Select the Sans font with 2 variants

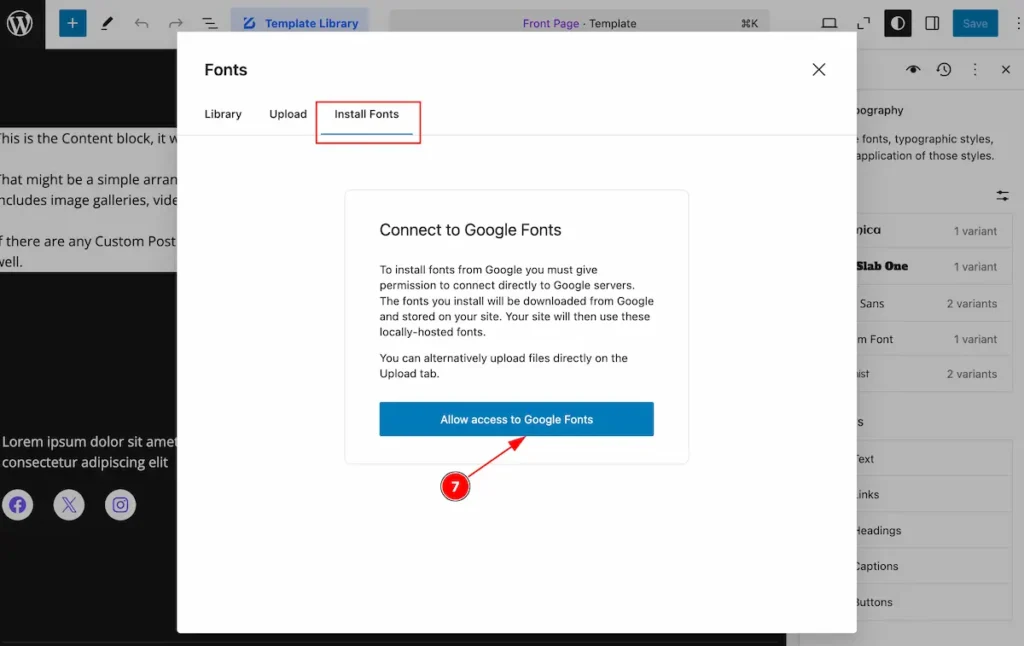[x=935, y=303]
